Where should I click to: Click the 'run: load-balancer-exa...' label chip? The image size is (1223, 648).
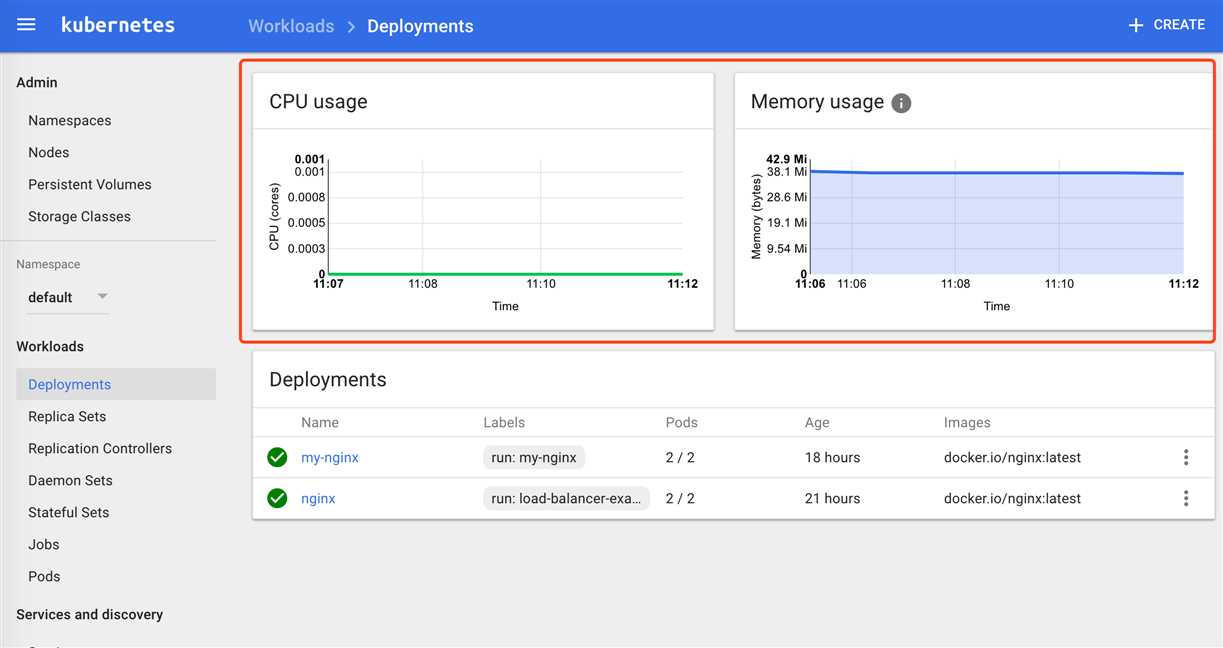click(566, 498)
